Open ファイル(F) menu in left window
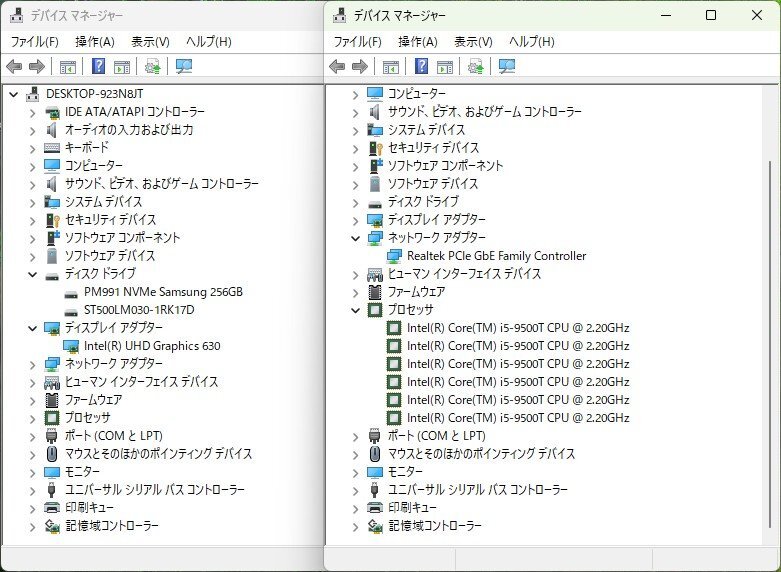The image size is (781, 572). [34, 41]
